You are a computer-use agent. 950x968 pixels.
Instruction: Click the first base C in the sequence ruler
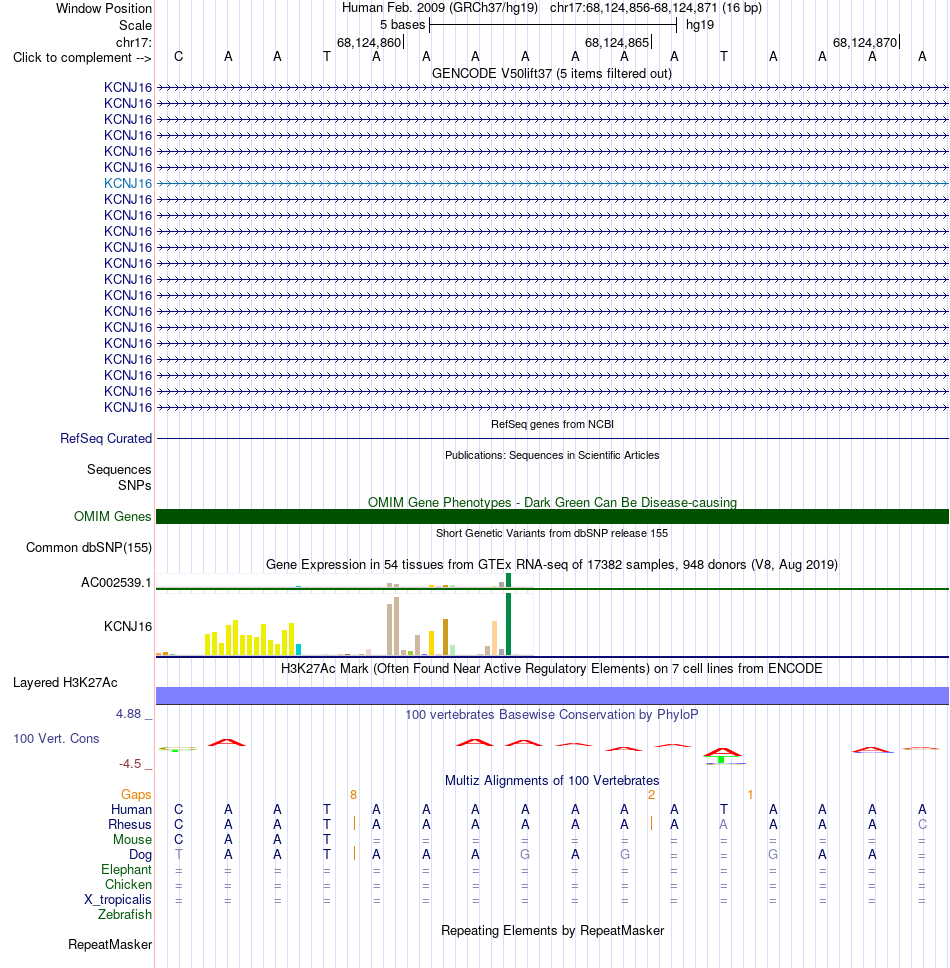(178, 57)
